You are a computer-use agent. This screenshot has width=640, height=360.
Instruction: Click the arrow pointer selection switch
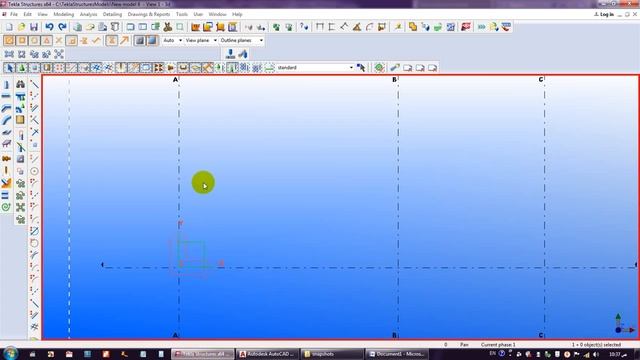tap(9, 67)
